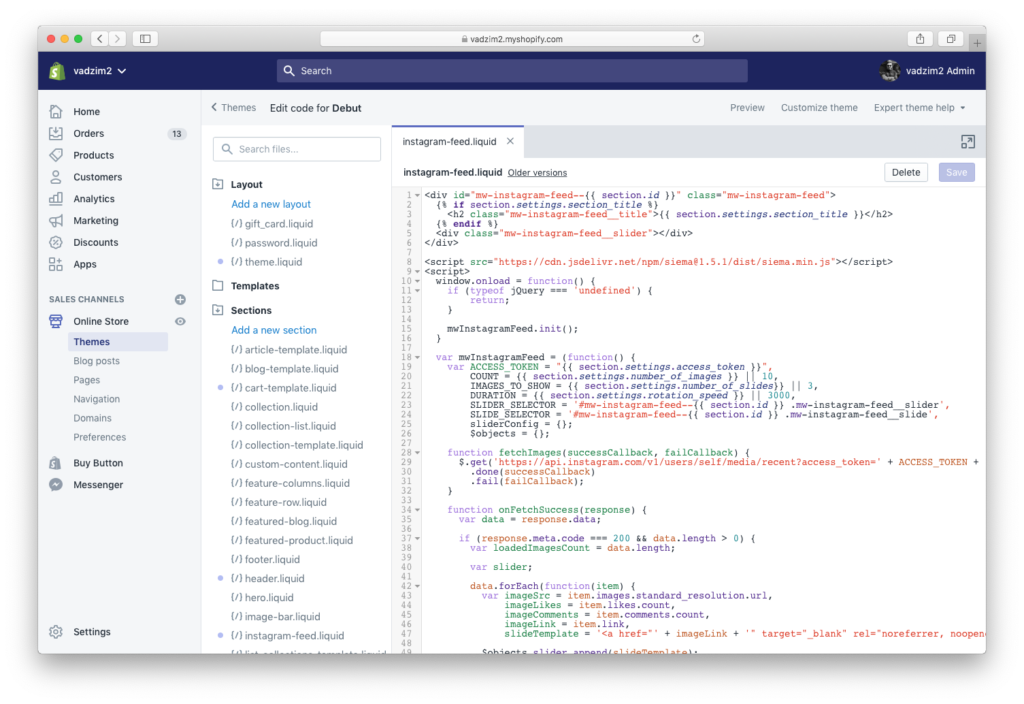The height and width of the screenshot is (704, 1024).
Task: Fold the code block at line 1
Action: (x=417, y=195)
